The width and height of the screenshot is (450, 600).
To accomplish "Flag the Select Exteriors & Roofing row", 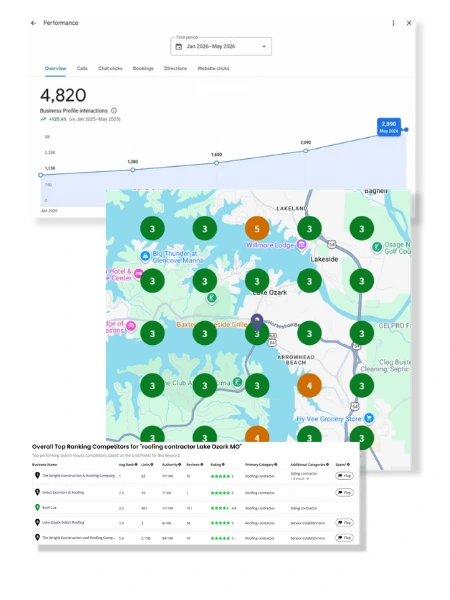I will tap(344, 492).
